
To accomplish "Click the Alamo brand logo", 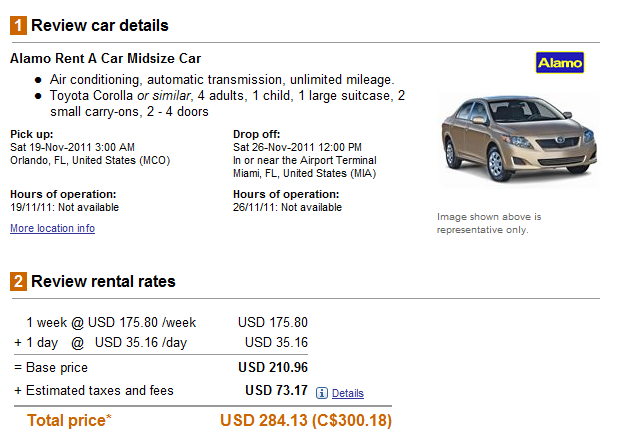I will point(559,63).
